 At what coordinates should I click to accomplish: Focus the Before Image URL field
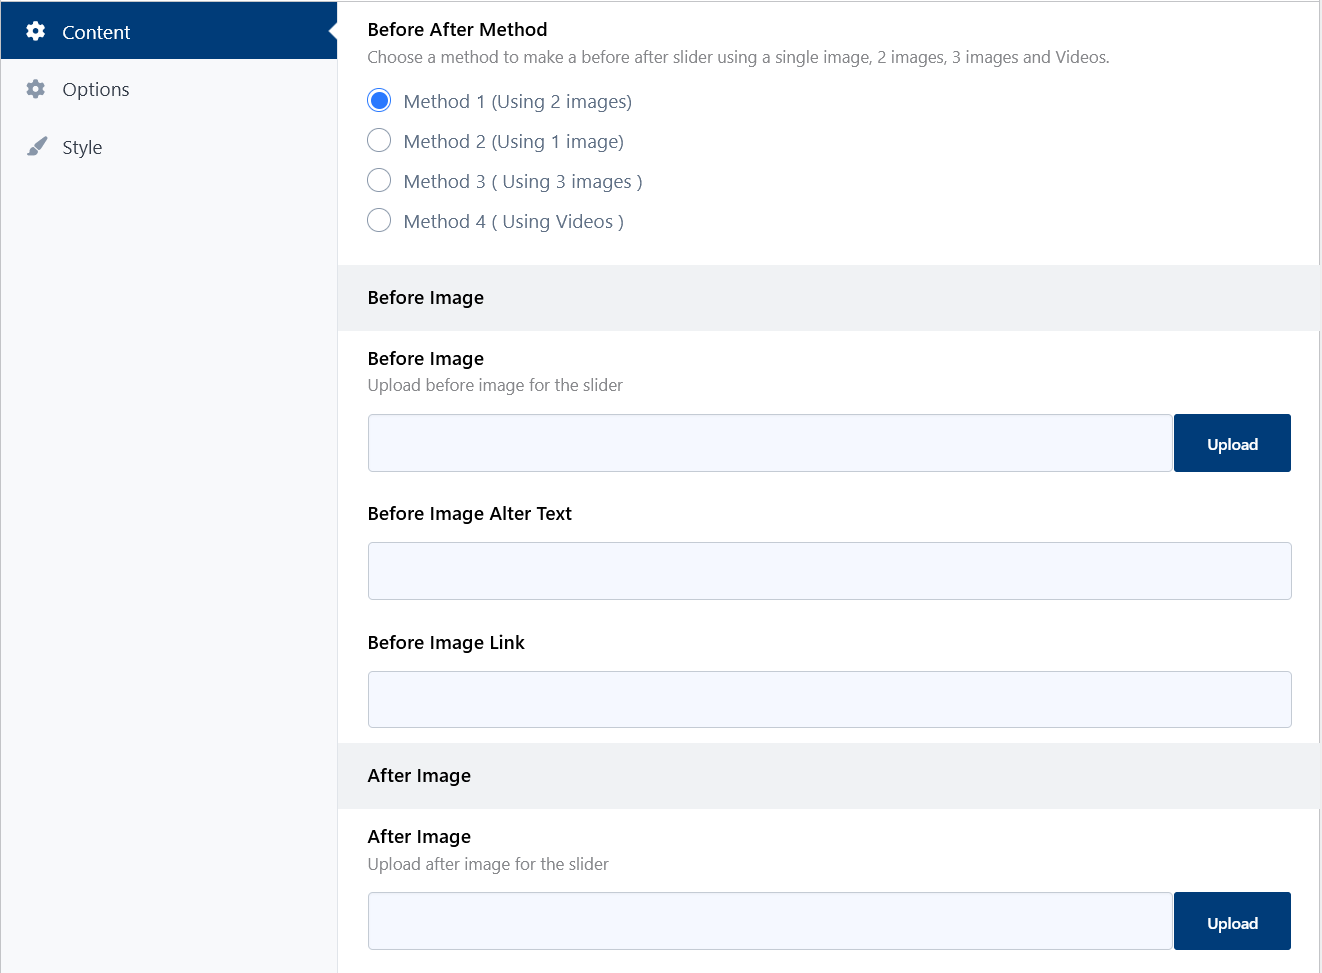coord(770,443)
